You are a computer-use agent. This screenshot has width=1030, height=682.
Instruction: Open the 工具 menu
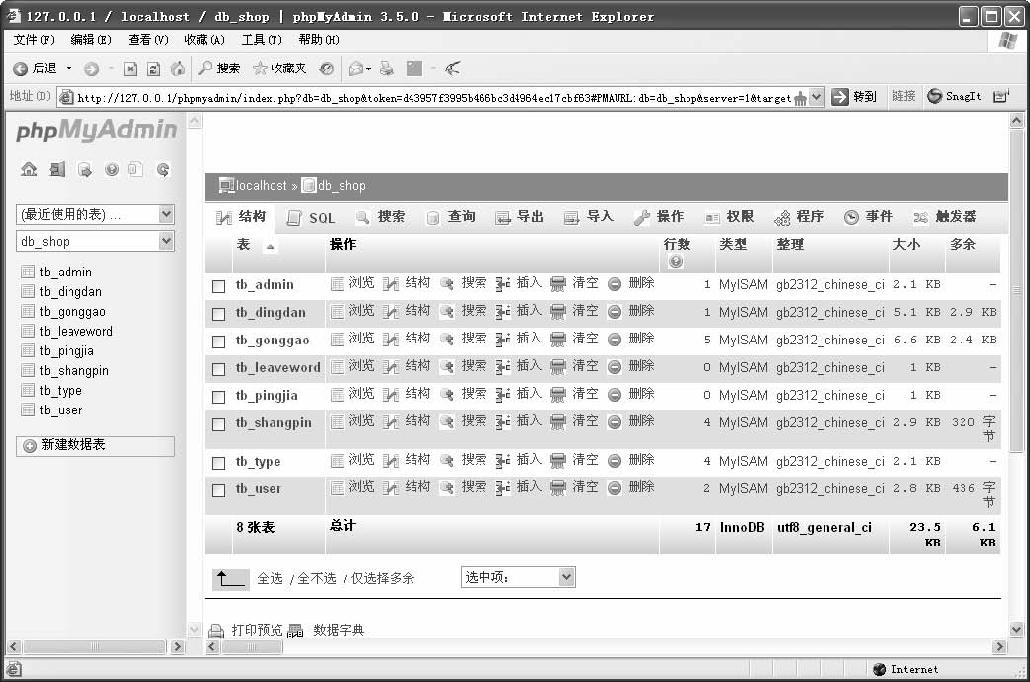(x=261, y=40)
